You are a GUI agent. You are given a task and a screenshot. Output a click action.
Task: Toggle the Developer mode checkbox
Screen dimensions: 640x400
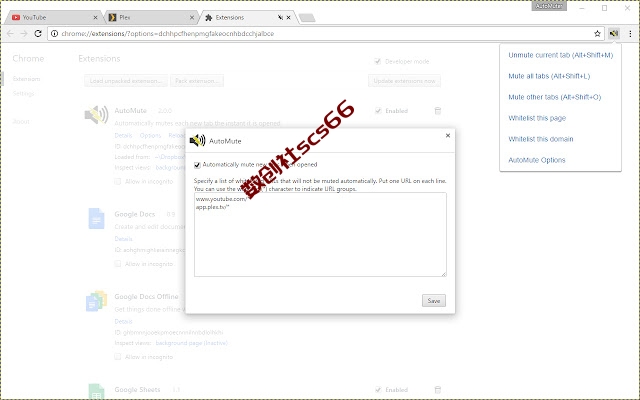(378, 62)
